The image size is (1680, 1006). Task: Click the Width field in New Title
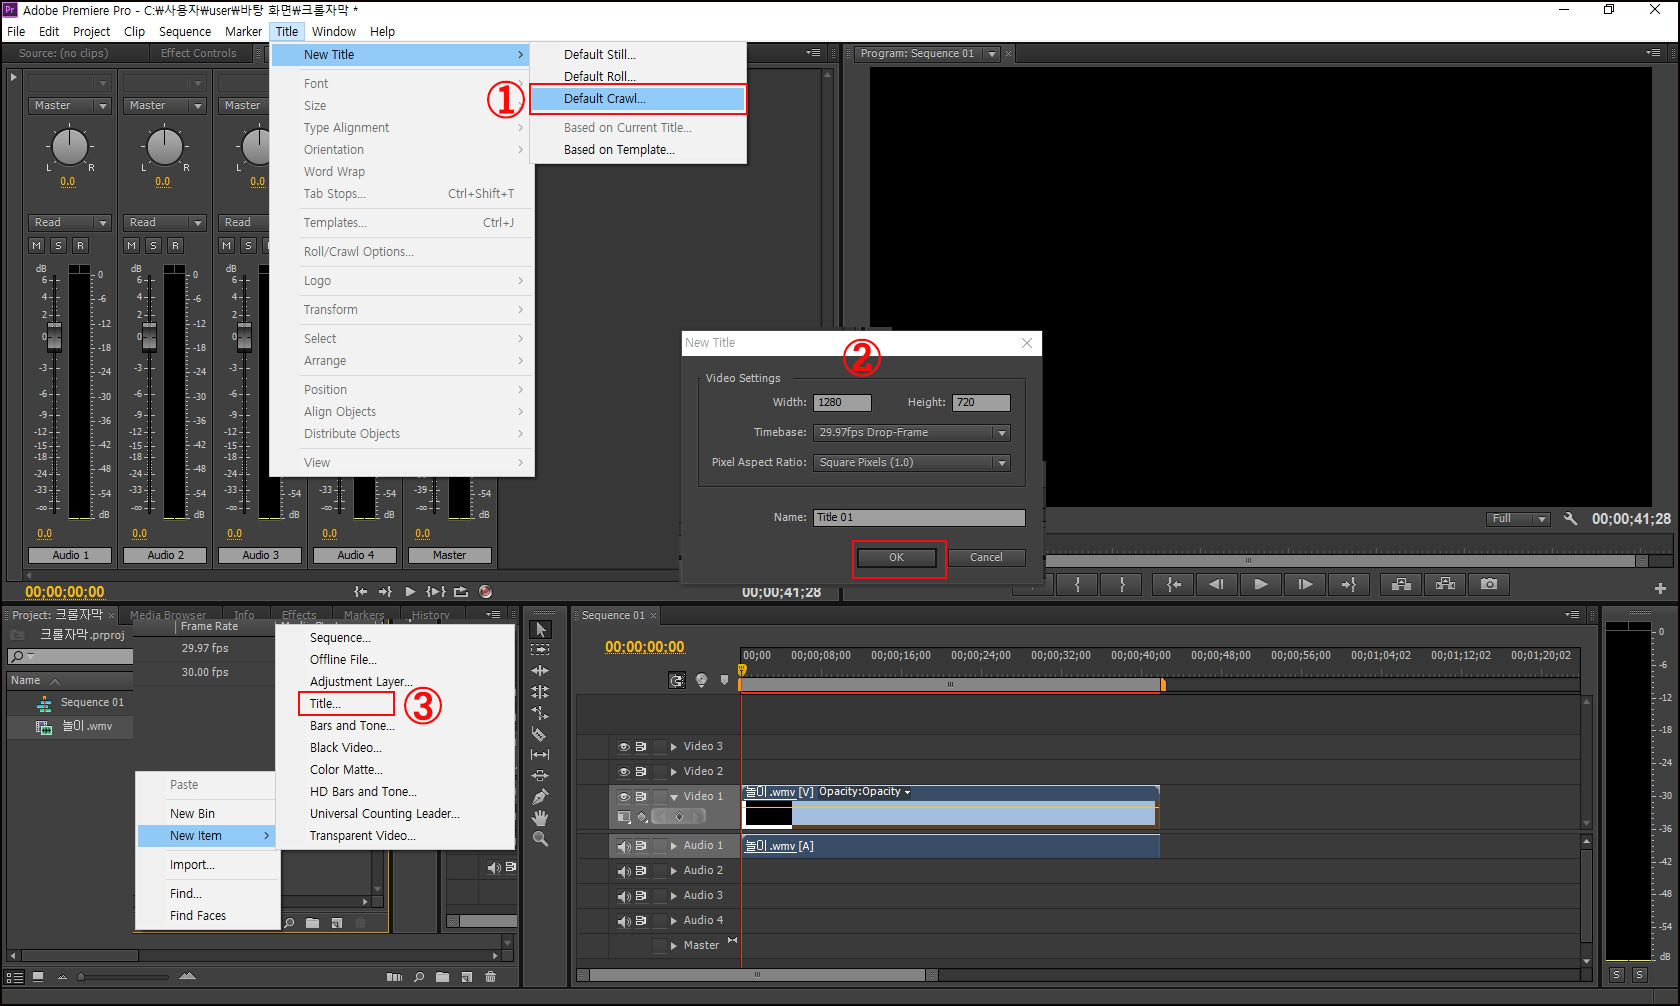click(x=842, y=402)
